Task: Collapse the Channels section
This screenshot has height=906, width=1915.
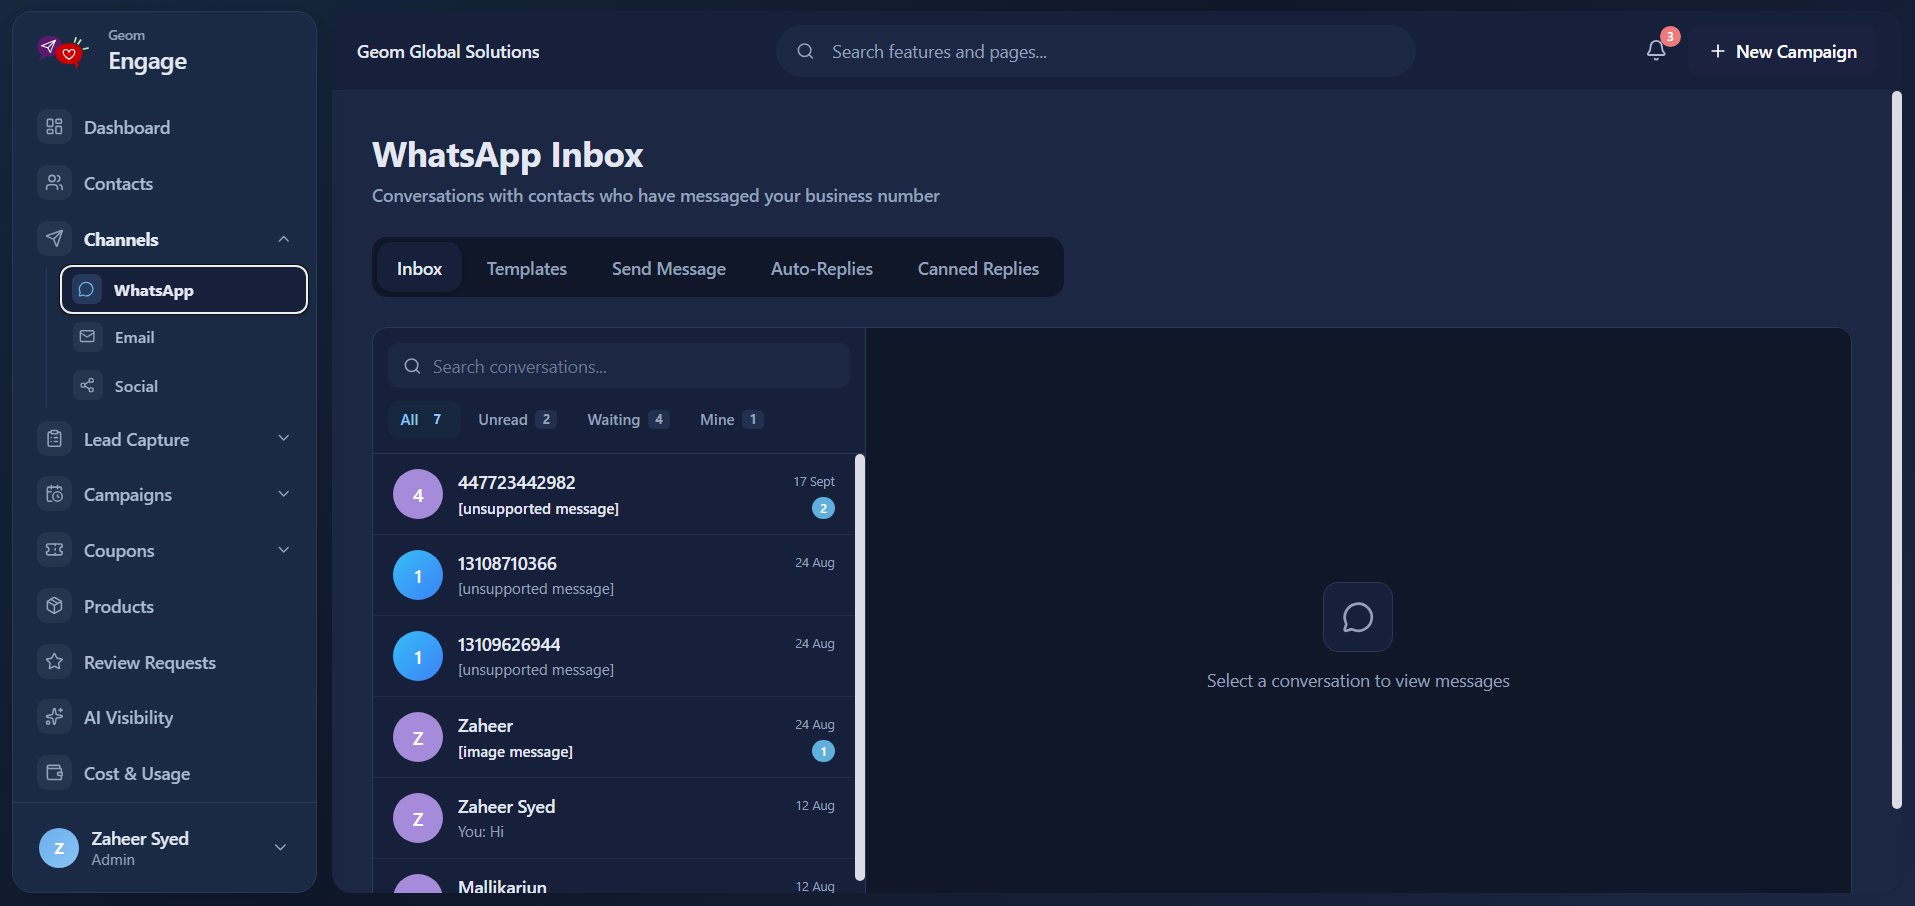Action: tap(284, 239)
